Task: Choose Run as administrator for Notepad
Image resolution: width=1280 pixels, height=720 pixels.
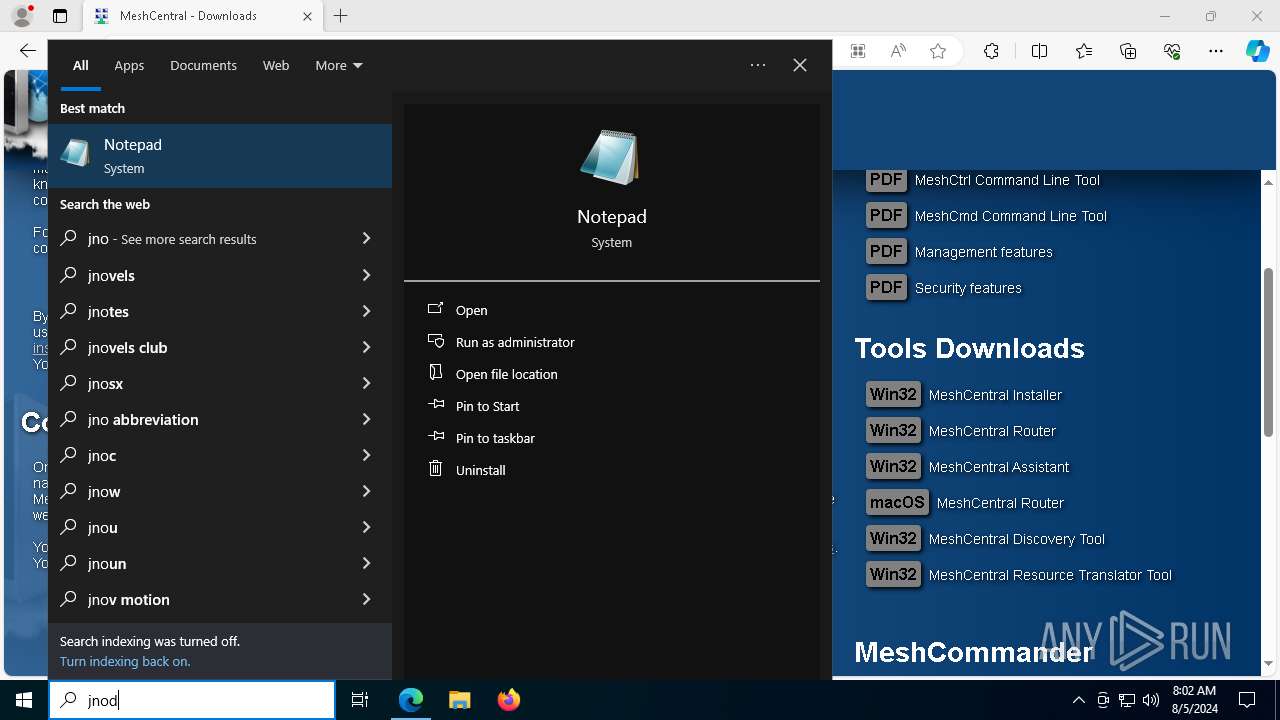Action: point(515,342)
